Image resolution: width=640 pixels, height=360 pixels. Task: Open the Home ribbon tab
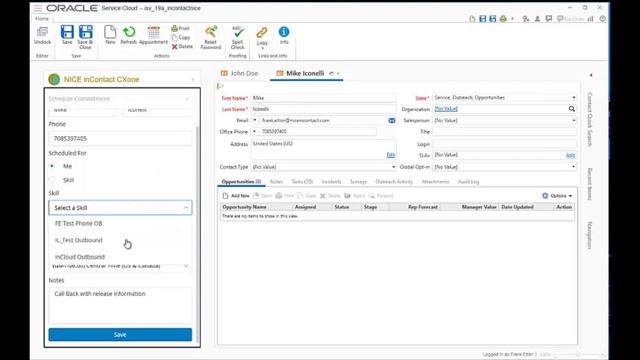[42, 19]
